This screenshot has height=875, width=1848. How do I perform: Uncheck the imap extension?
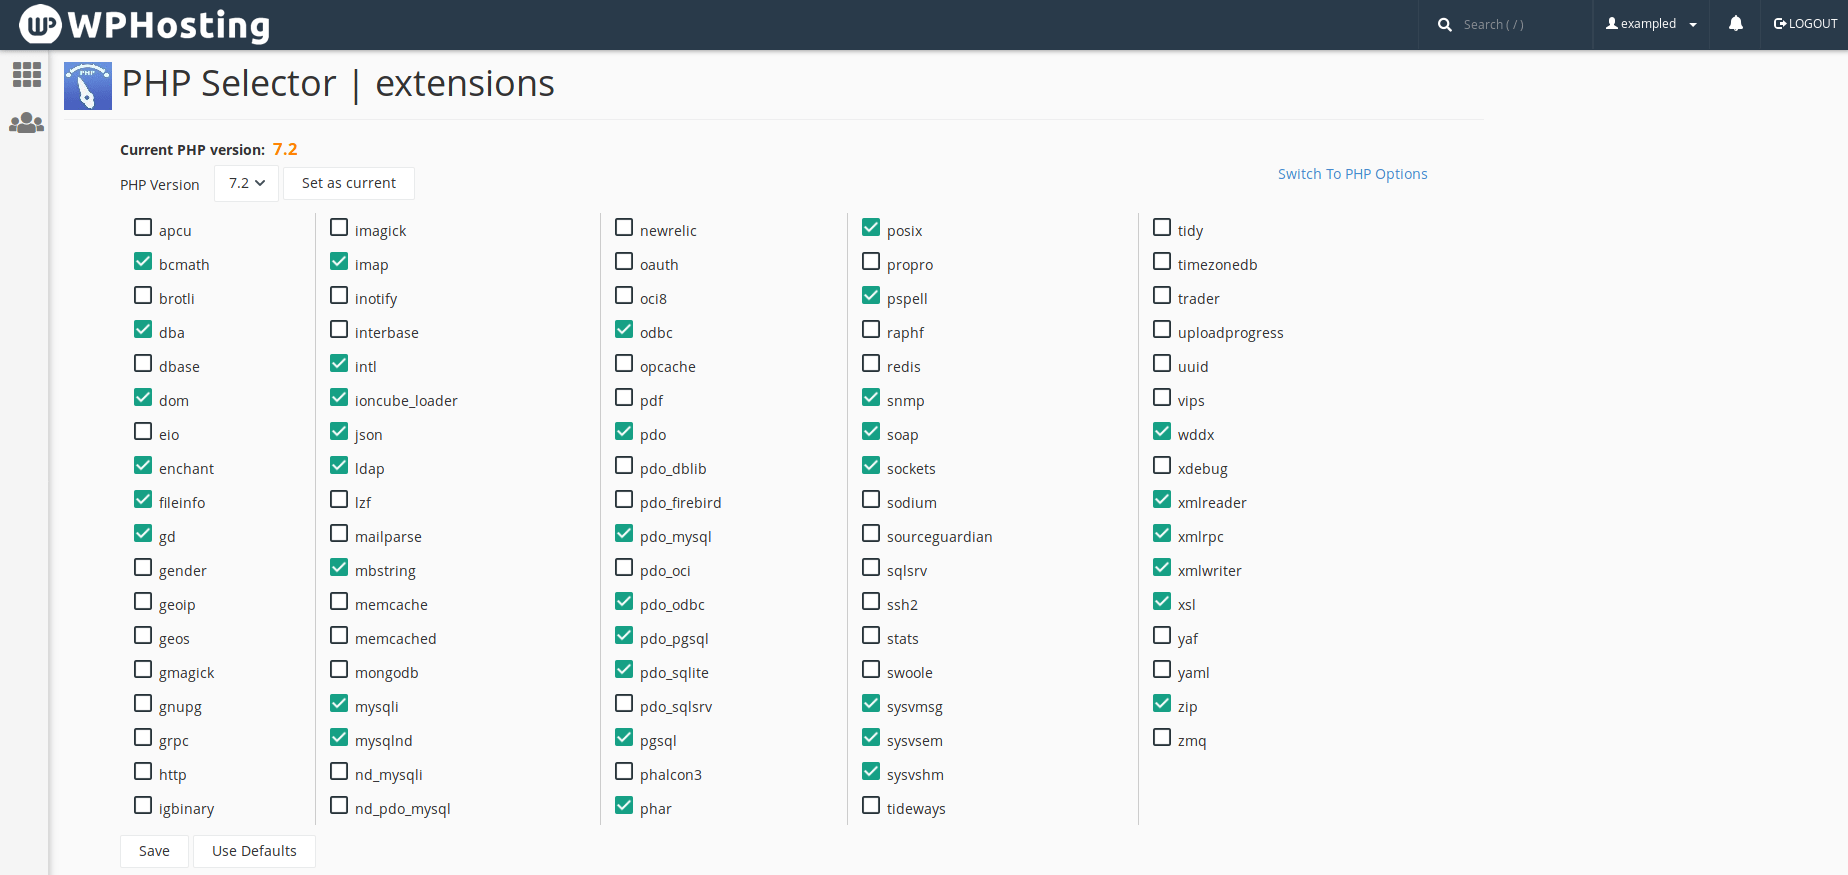tap(339, 262)
